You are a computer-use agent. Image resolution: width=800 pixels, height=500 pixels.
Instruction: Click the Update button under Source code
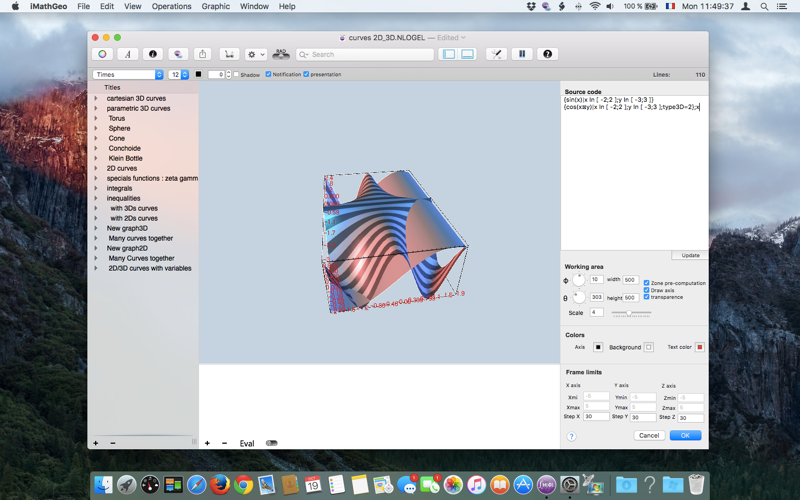690,255
